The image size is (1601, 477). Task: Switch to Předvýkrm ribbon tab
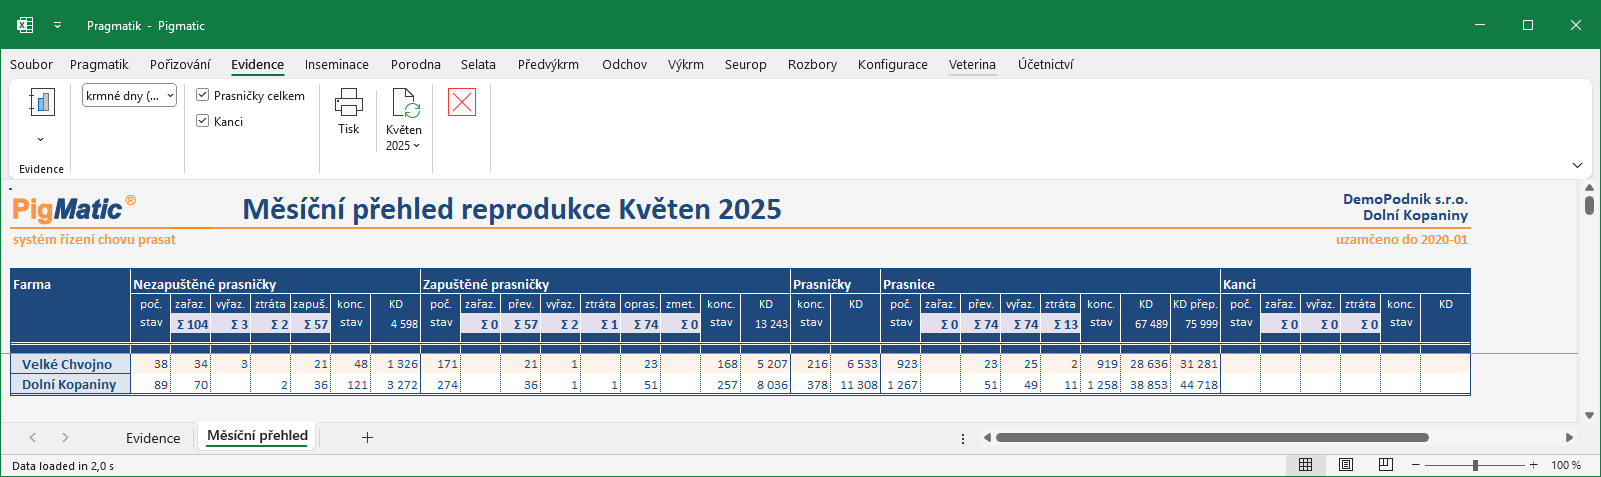click(548, 64)
